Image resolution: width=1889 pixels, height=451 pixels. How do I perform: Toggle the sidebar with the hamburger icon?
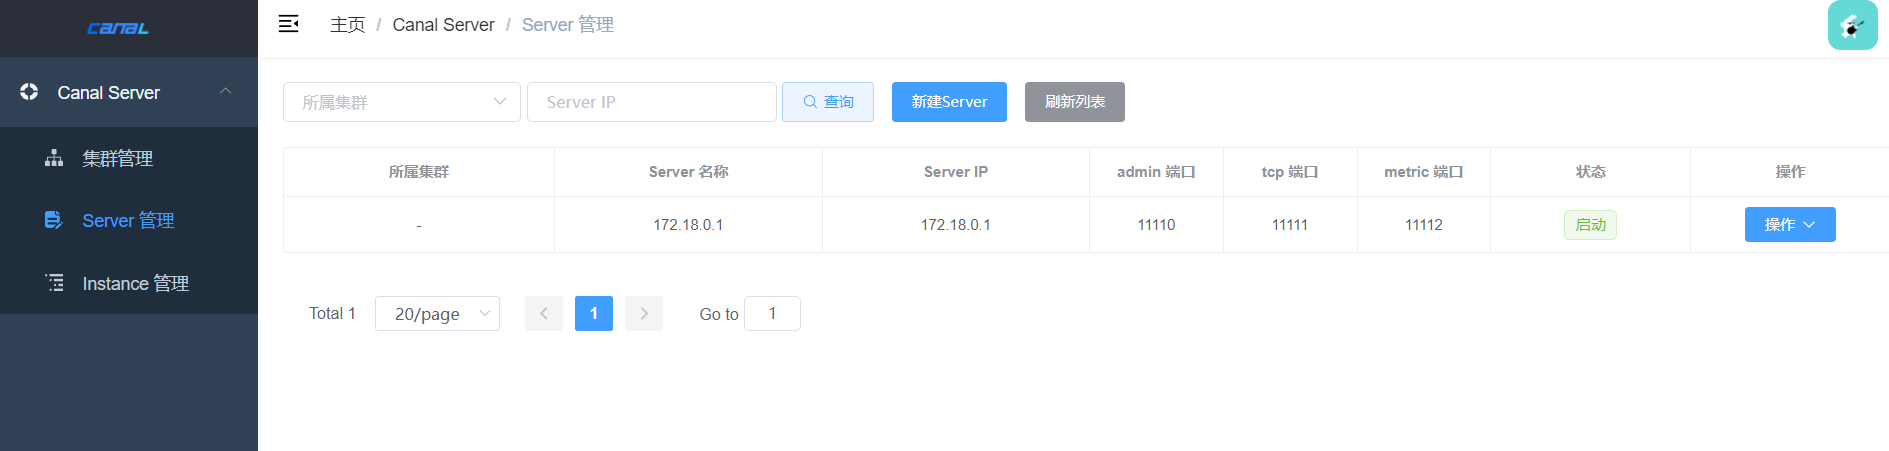[x=288, y=24]
